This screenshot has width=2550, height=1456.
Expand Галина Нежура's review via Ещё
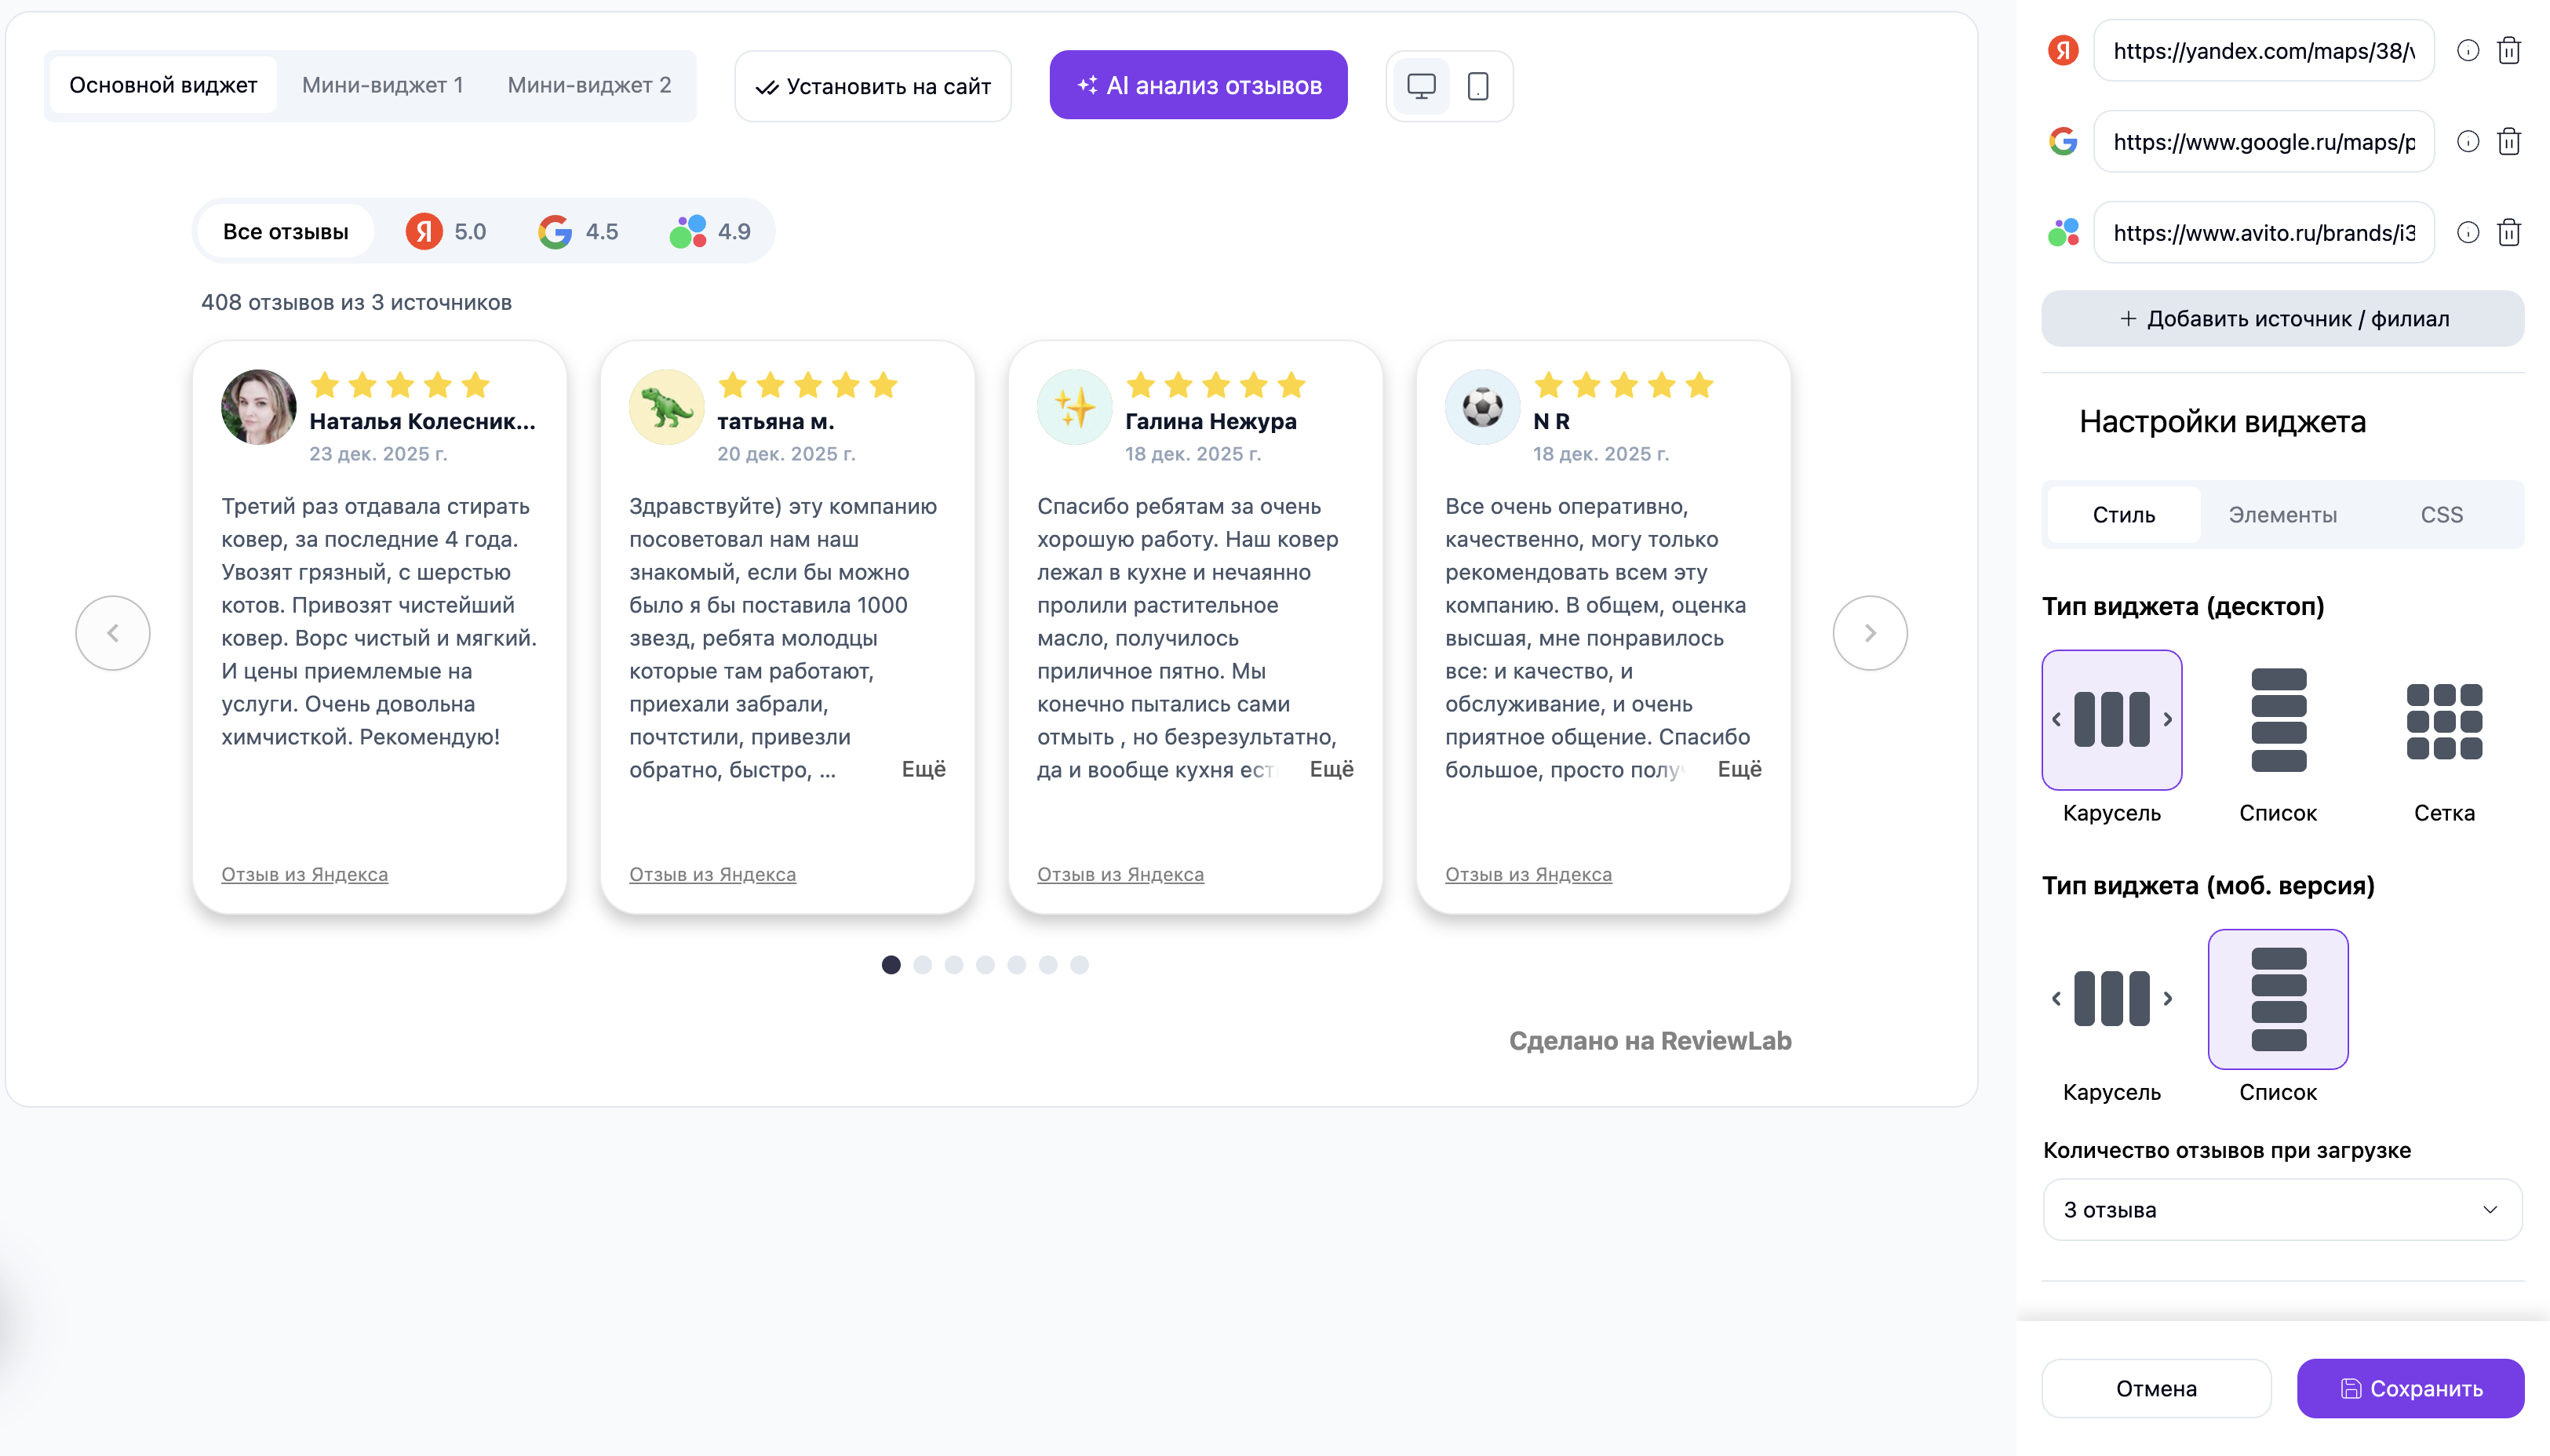pyautogui.click(x=1333, y=769)
